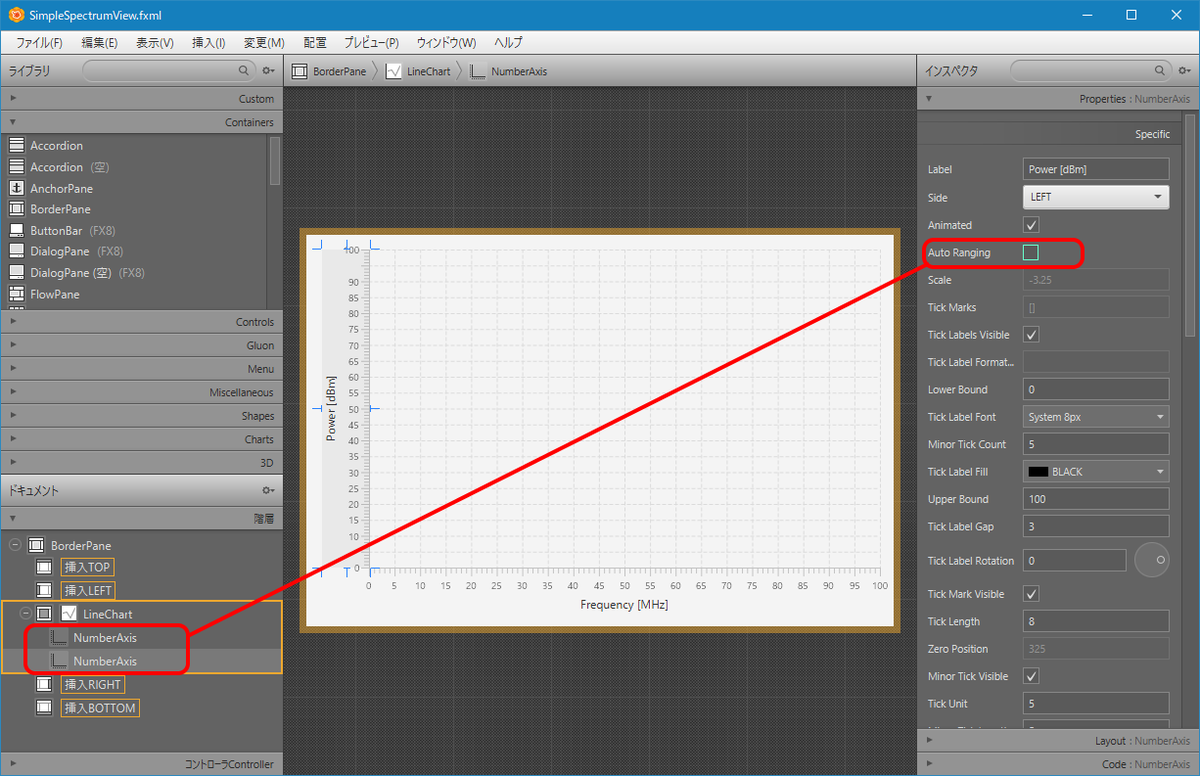Open the 変更(M) menu
The height and width of the screenshot is (776, 1200).
tap(264, 43)
